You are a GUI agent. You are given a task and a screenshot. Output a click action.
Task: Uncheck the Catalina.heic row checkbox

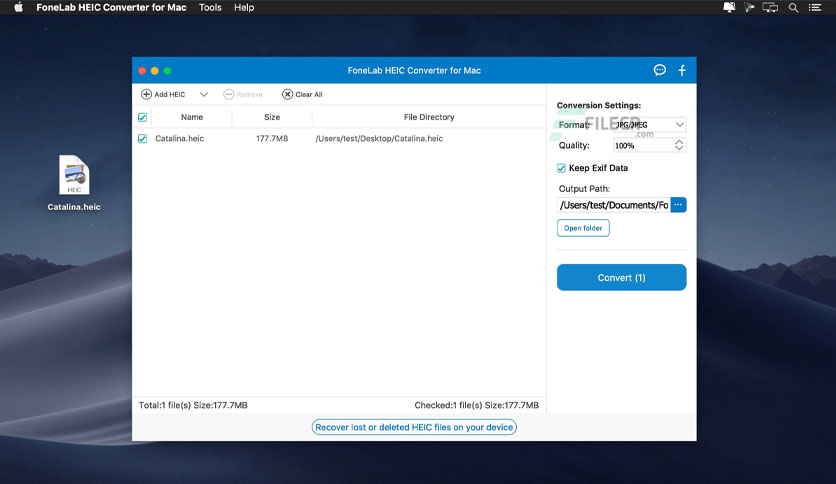pyautogui.click(x=142, y=139)
